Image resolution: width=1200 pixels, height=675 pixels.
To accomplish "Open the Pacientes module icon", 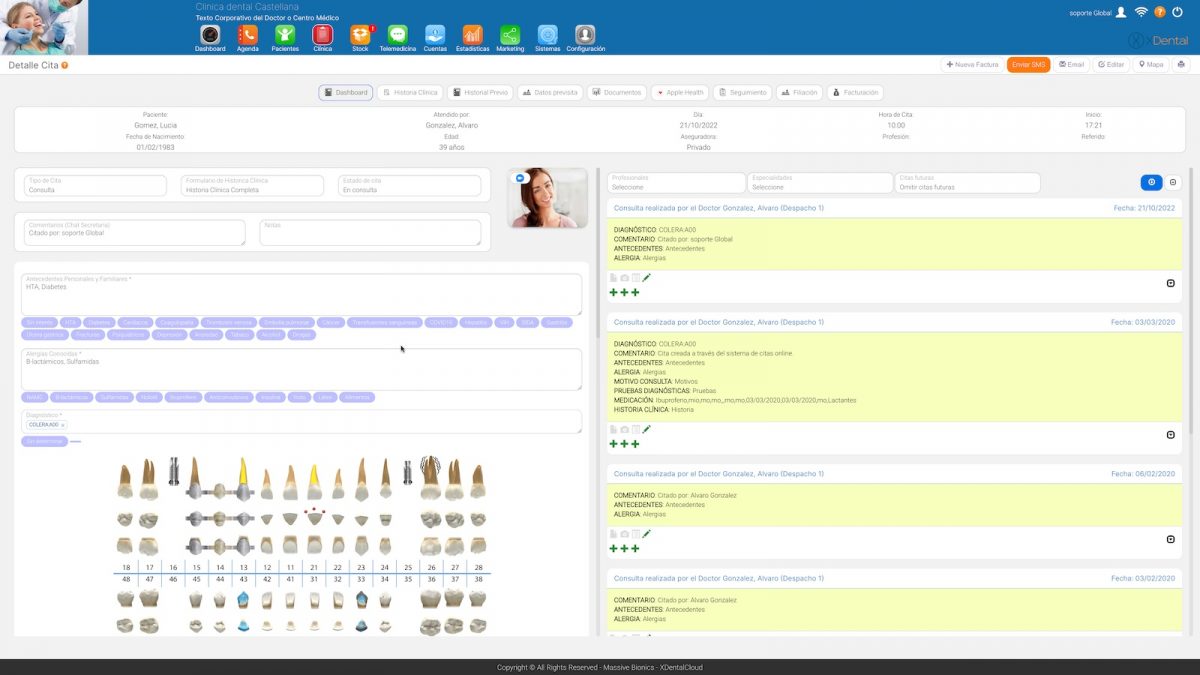I will [x=285, y=36].
